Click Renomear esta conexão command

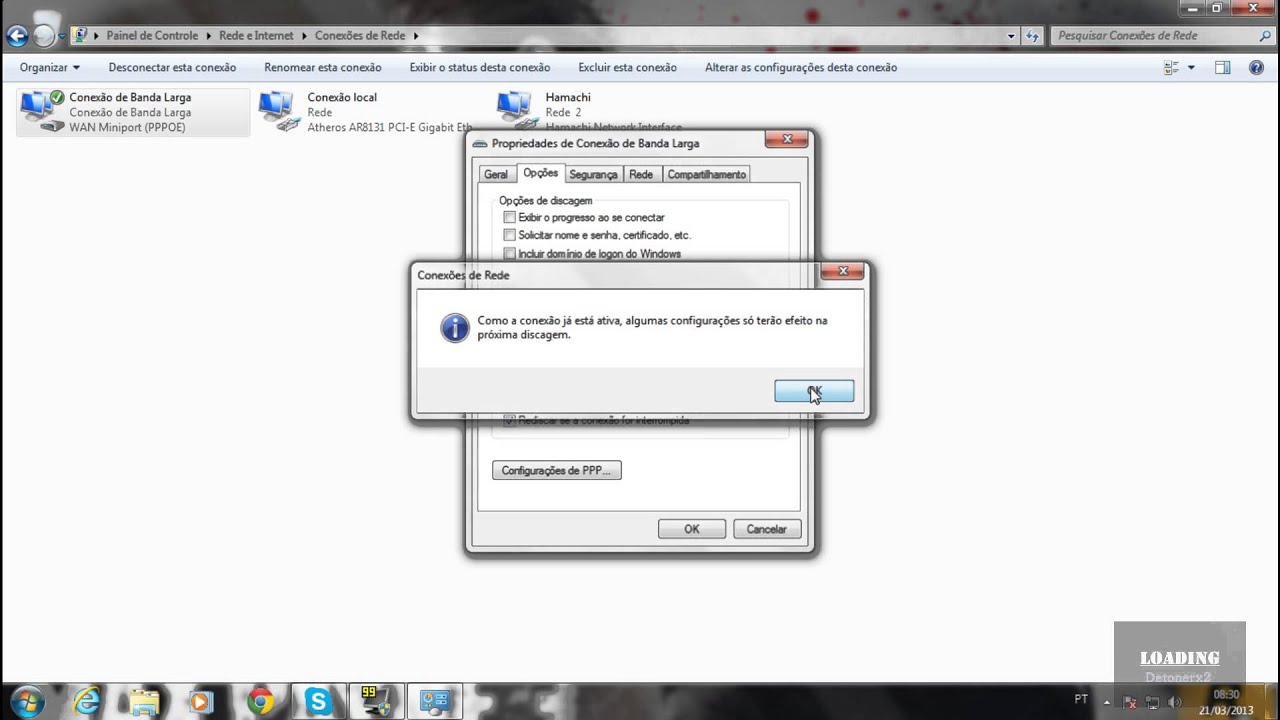click(323, 68)
